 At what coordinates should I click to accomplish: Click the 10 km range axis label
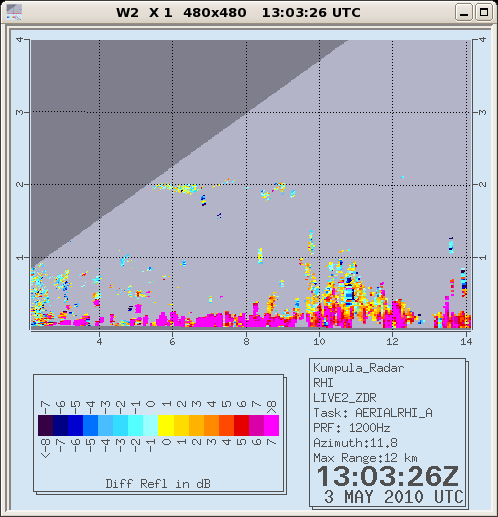click(319, 341)
